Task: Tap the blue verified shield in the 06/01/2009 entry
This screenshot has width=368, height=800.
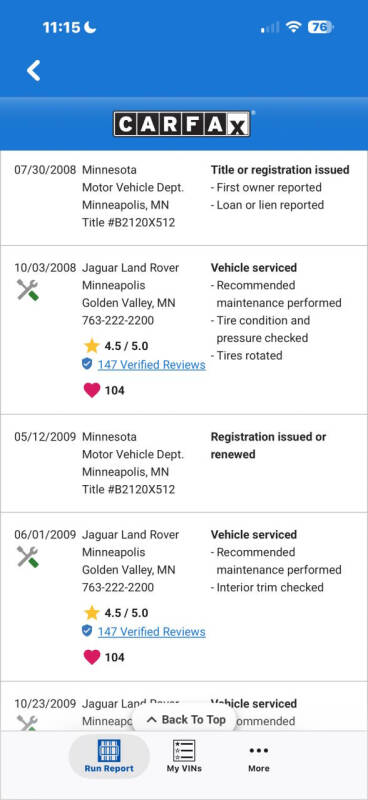Action: (x=87, y=631)
